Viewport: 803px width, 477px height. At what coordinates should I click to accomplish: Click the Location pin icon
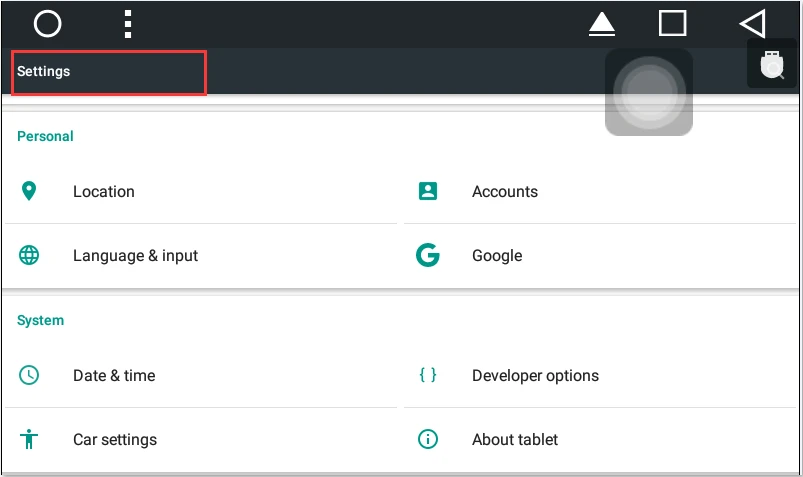coord(29,191)
